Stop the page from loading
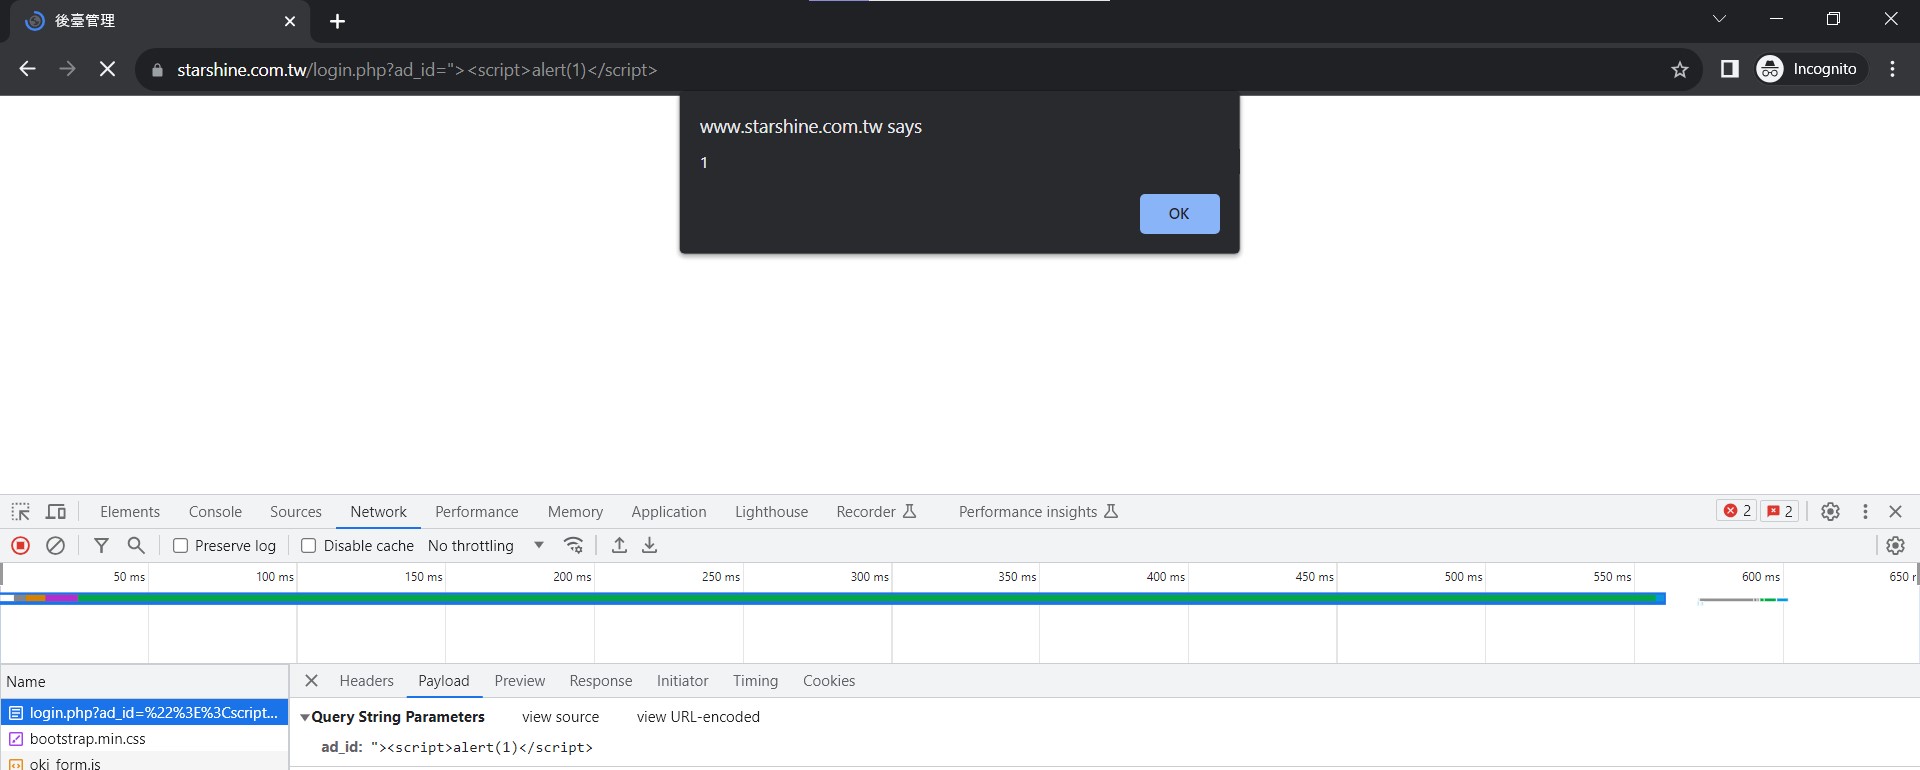This screenshot has width=1920, height=770. coord(108,69)
